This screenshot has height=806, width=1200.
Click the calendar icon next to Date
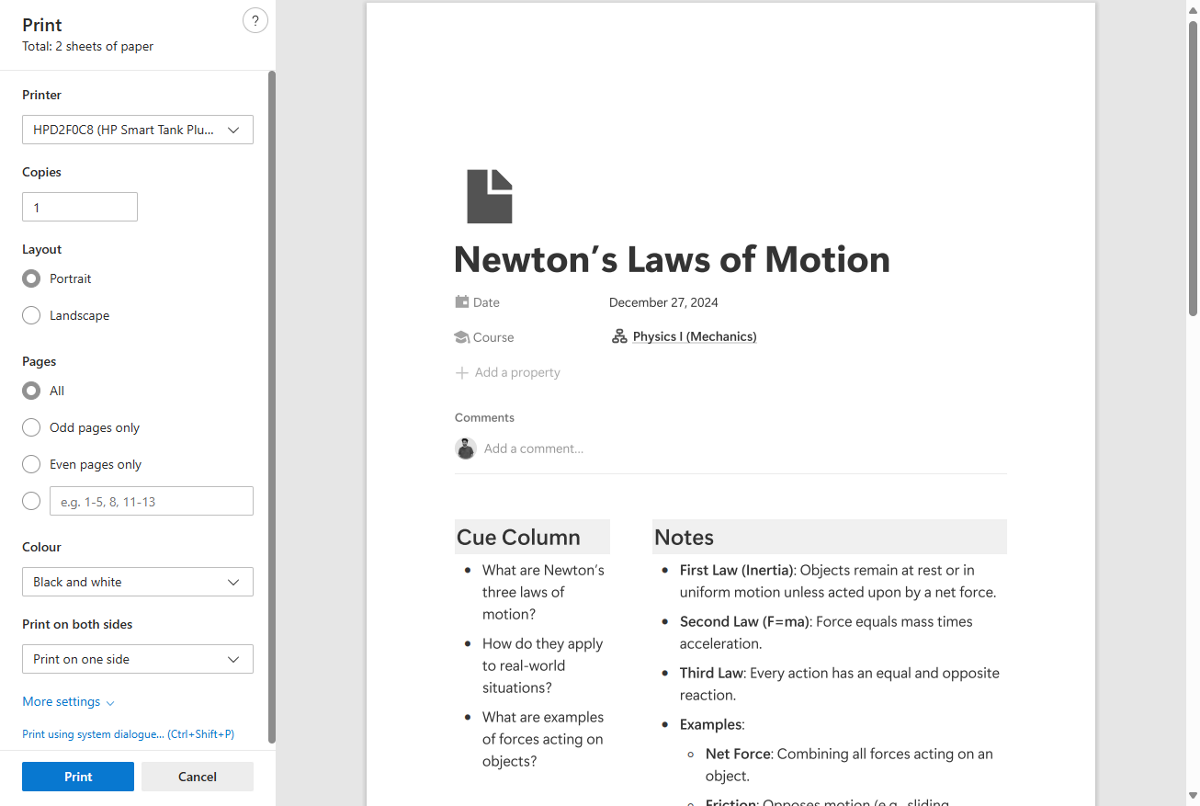tap(462, 302)
